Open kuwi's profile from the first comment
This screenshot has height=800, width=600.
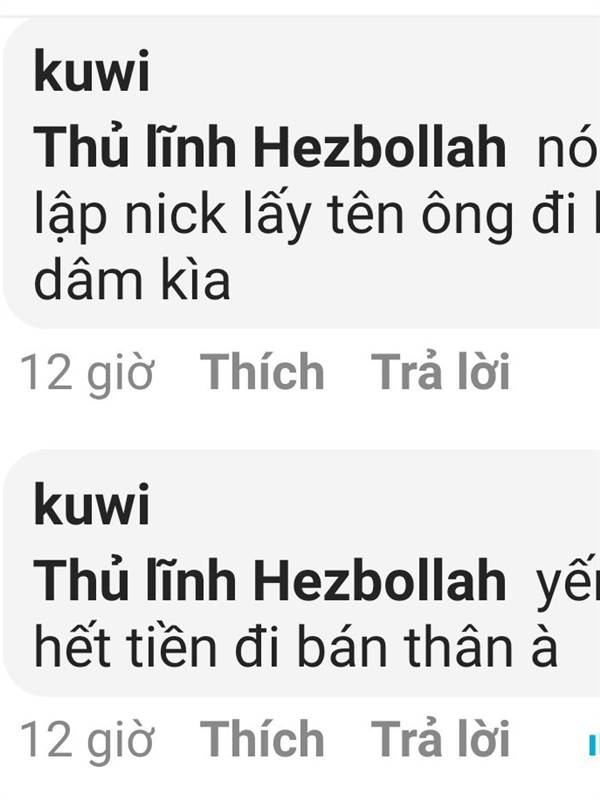coord(92,71)
